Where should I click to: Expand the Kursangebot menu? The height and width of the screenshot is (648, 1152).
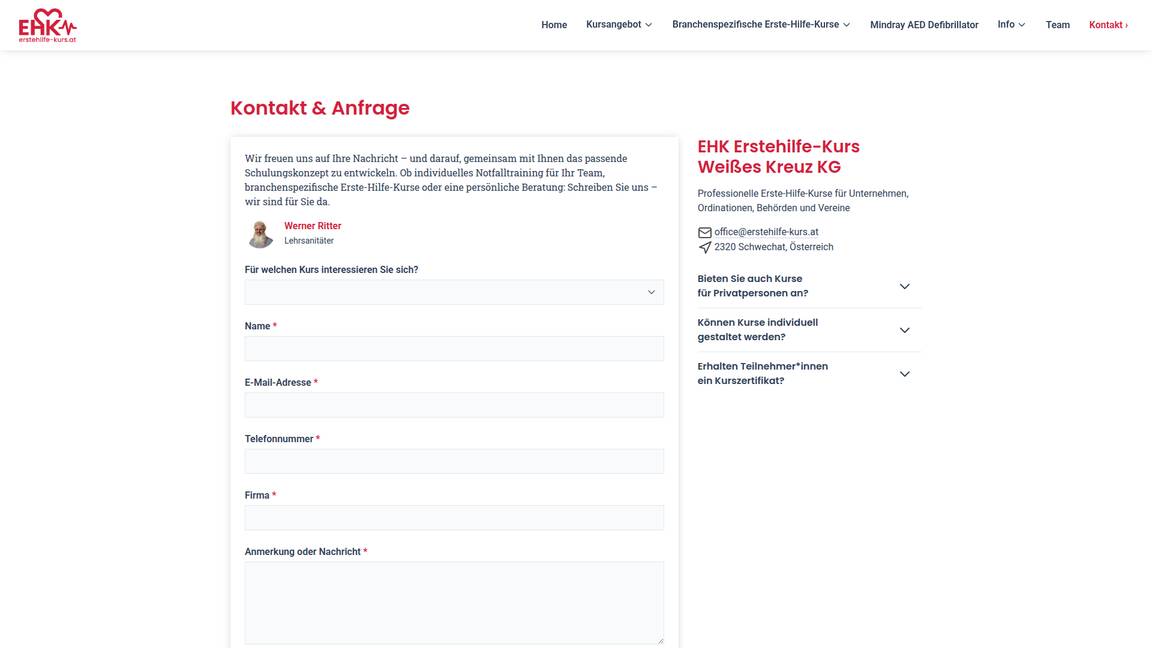pyautogui.click(x=618, y=25)
